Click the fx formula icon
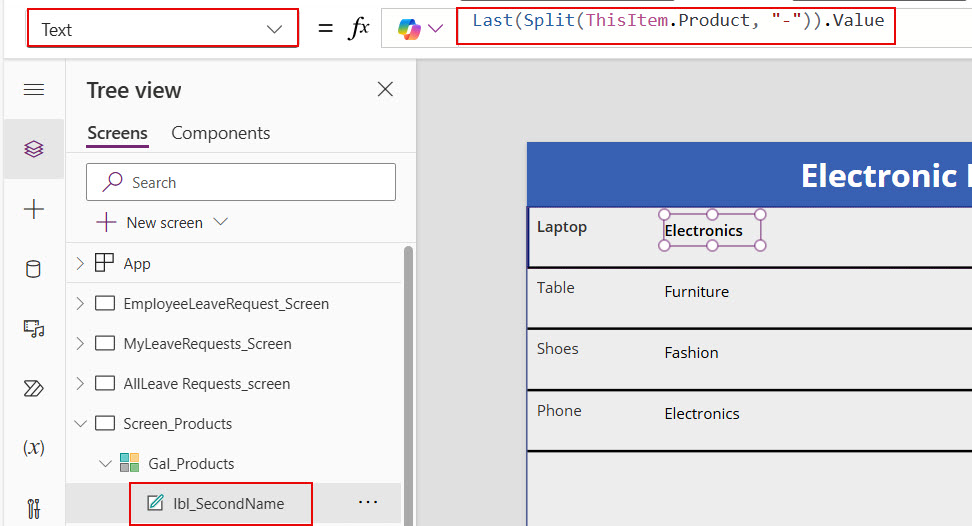 coord(360,28)
